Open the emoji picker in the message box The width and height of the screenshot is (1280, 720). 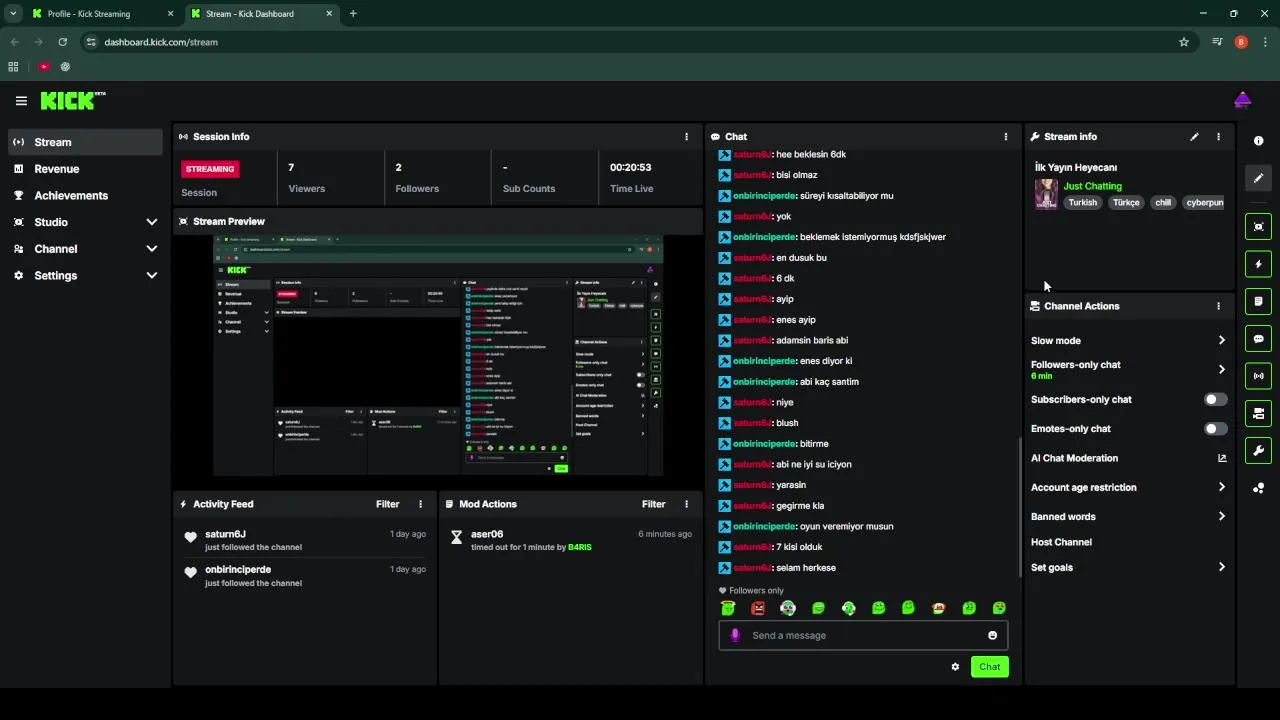(x=992, y=635)
